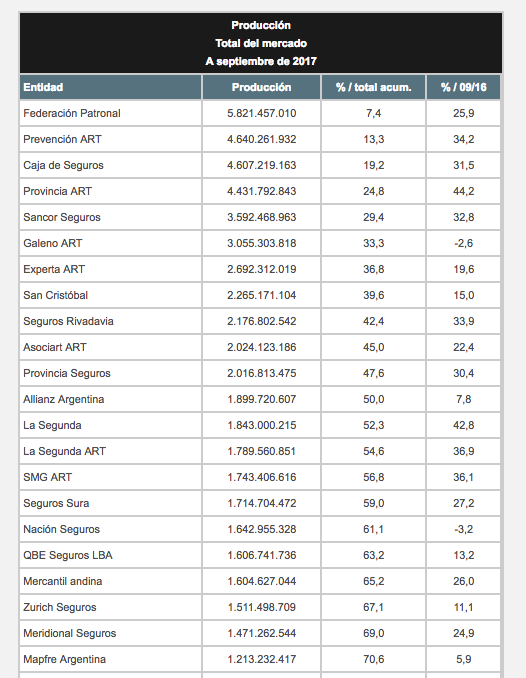Click the Federación Patronal entity cell
Viewport: 526px width, 678px height.
pos(110,113)
